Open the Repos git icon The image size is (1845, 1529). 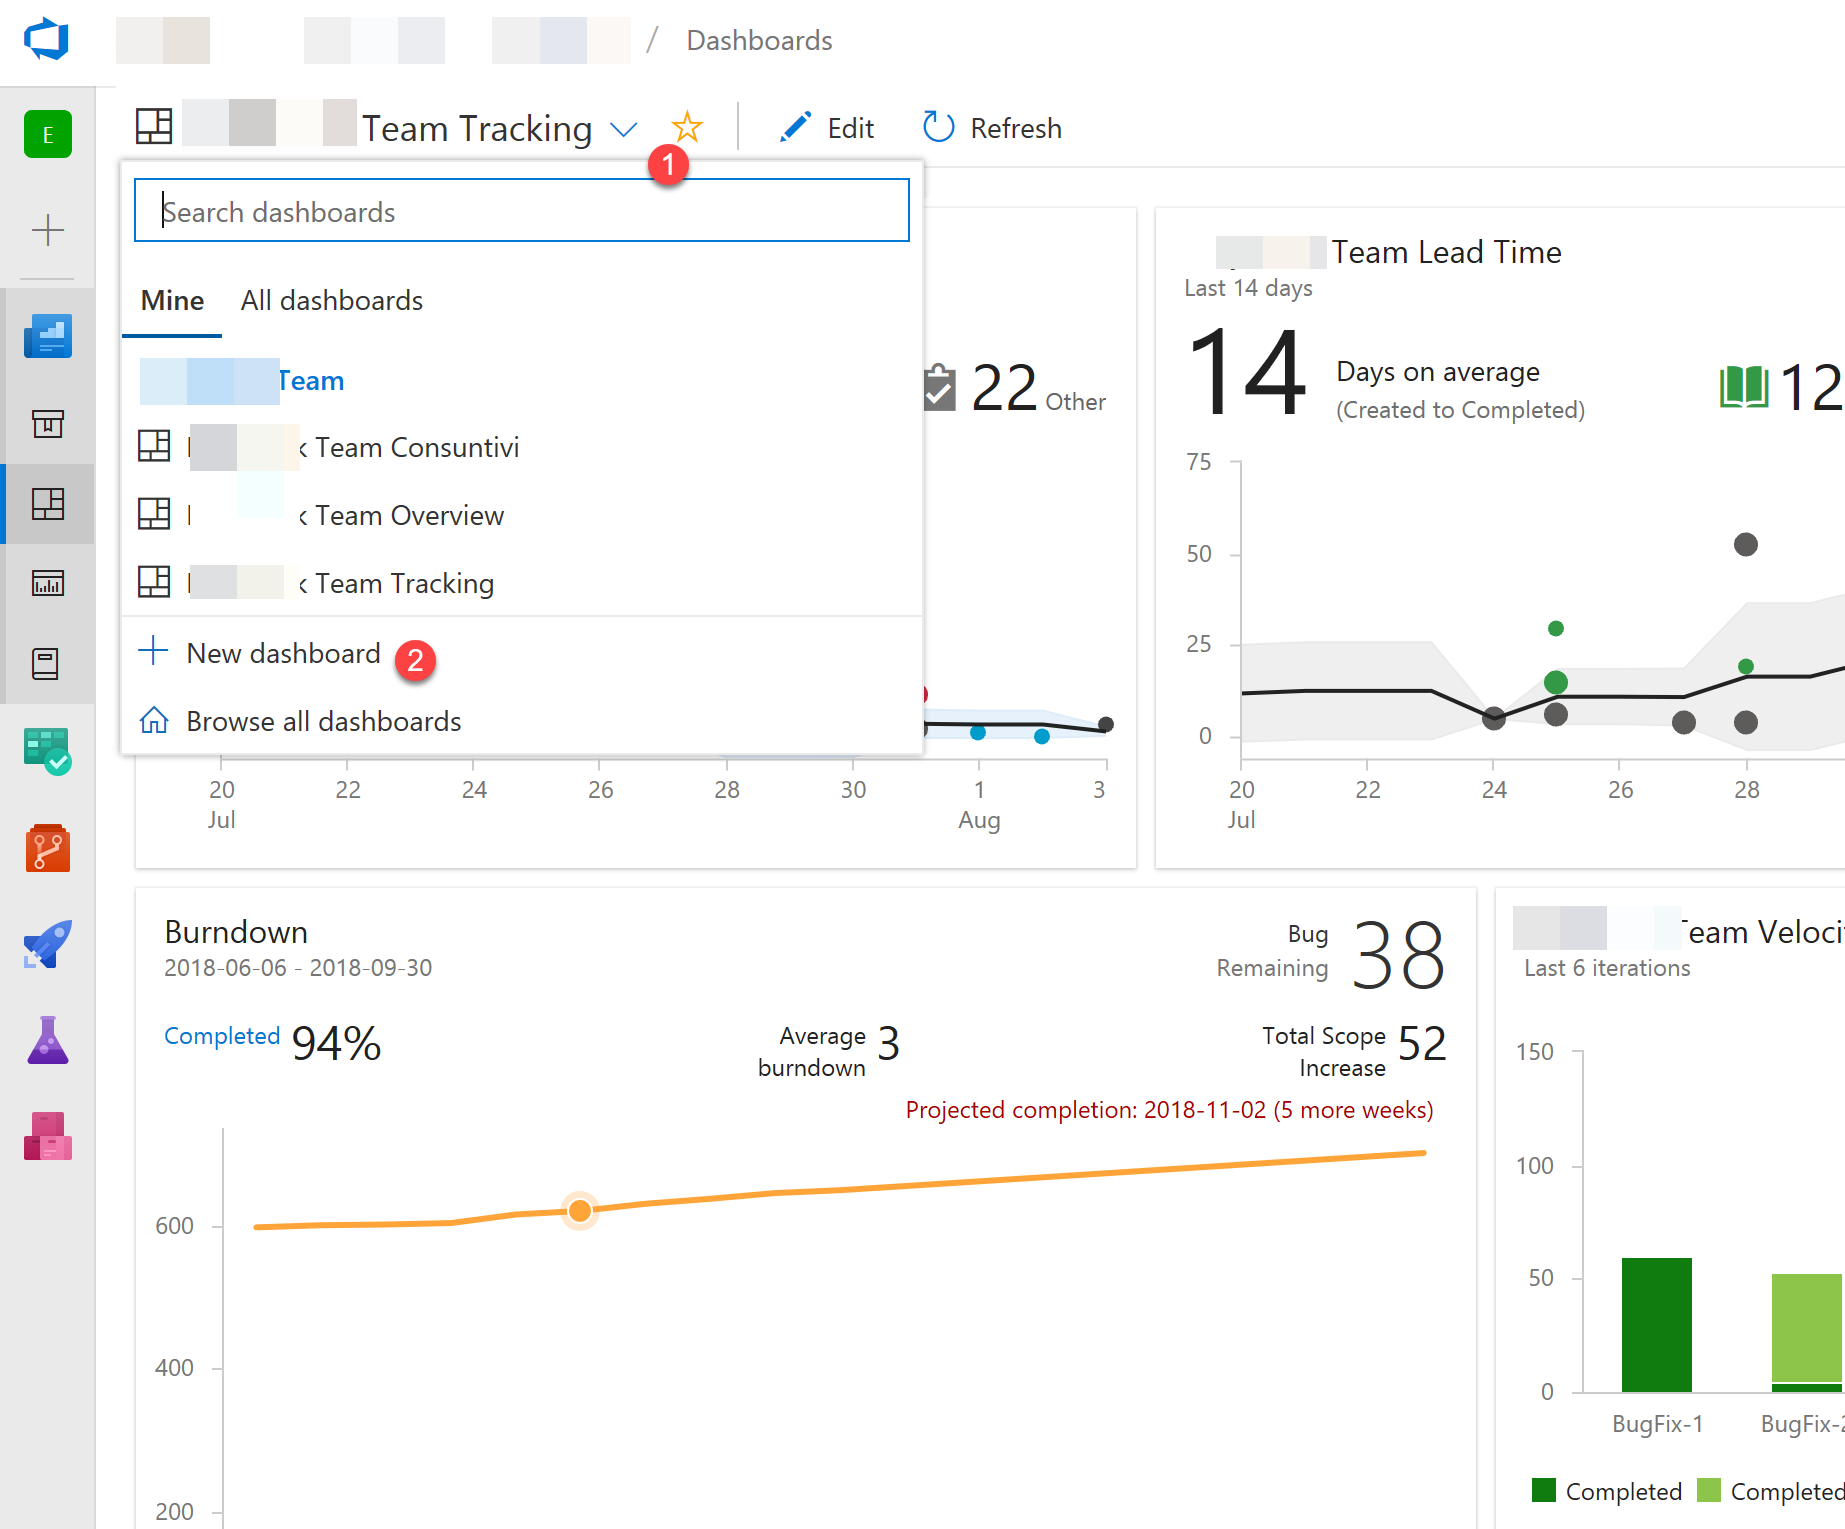click(x=47, y=849)
